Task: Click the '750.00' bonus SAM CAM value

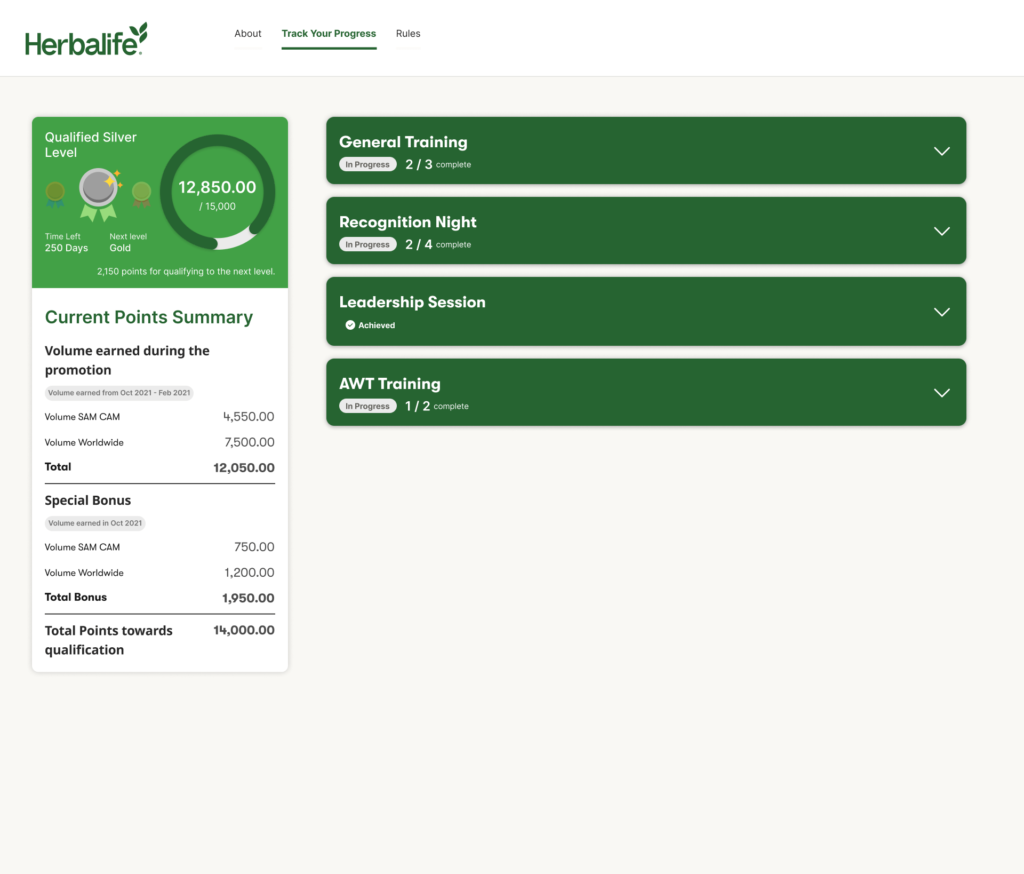Action: tap(254, 547)
